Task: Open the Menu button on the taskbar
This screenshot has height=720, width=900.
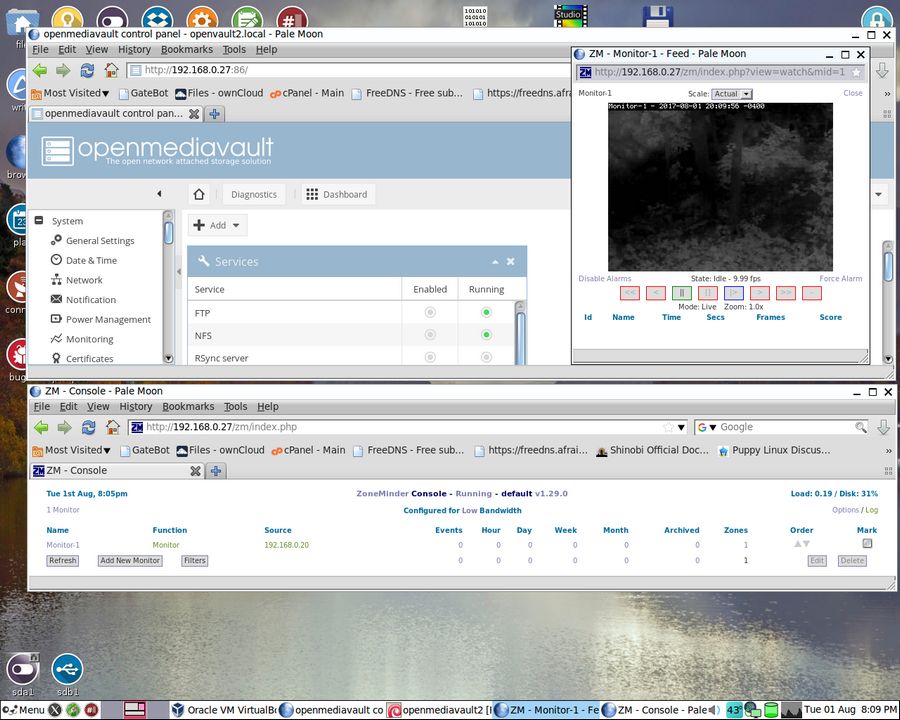Action: coord(25,710)
